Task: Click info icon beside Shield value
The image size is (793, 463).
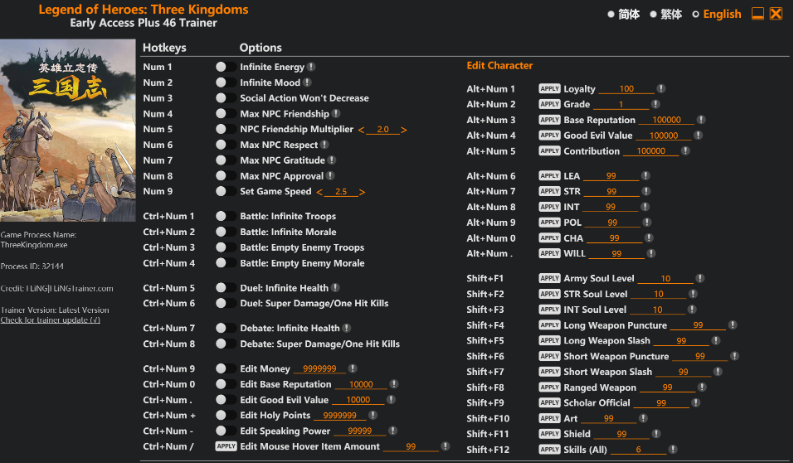Action: pyautogui.click(x=656, y=434)
